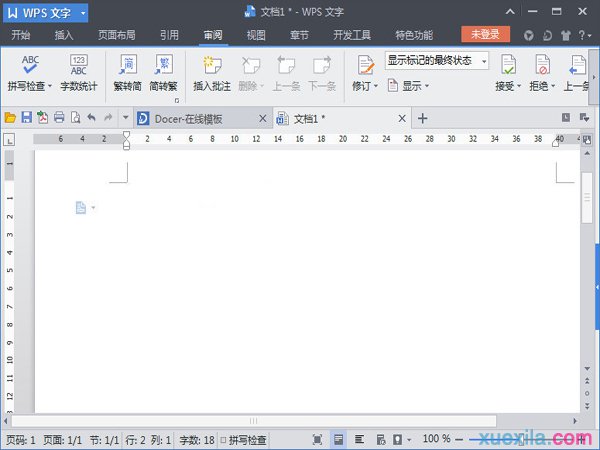Click next page double-arrow button
Image resolution: width=600 pixels, height=450 pixels.
point(587,406)
